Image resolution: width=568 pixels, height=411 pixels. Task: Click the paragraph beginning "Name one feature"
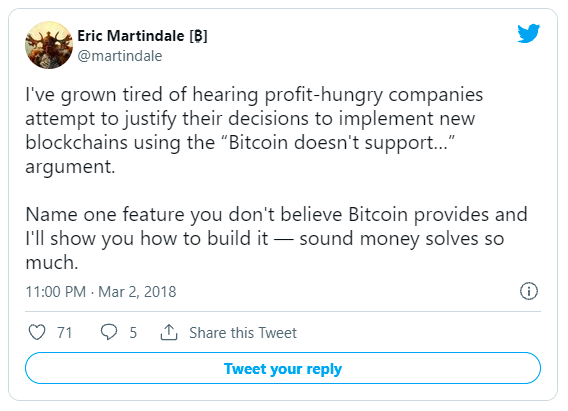276,238
